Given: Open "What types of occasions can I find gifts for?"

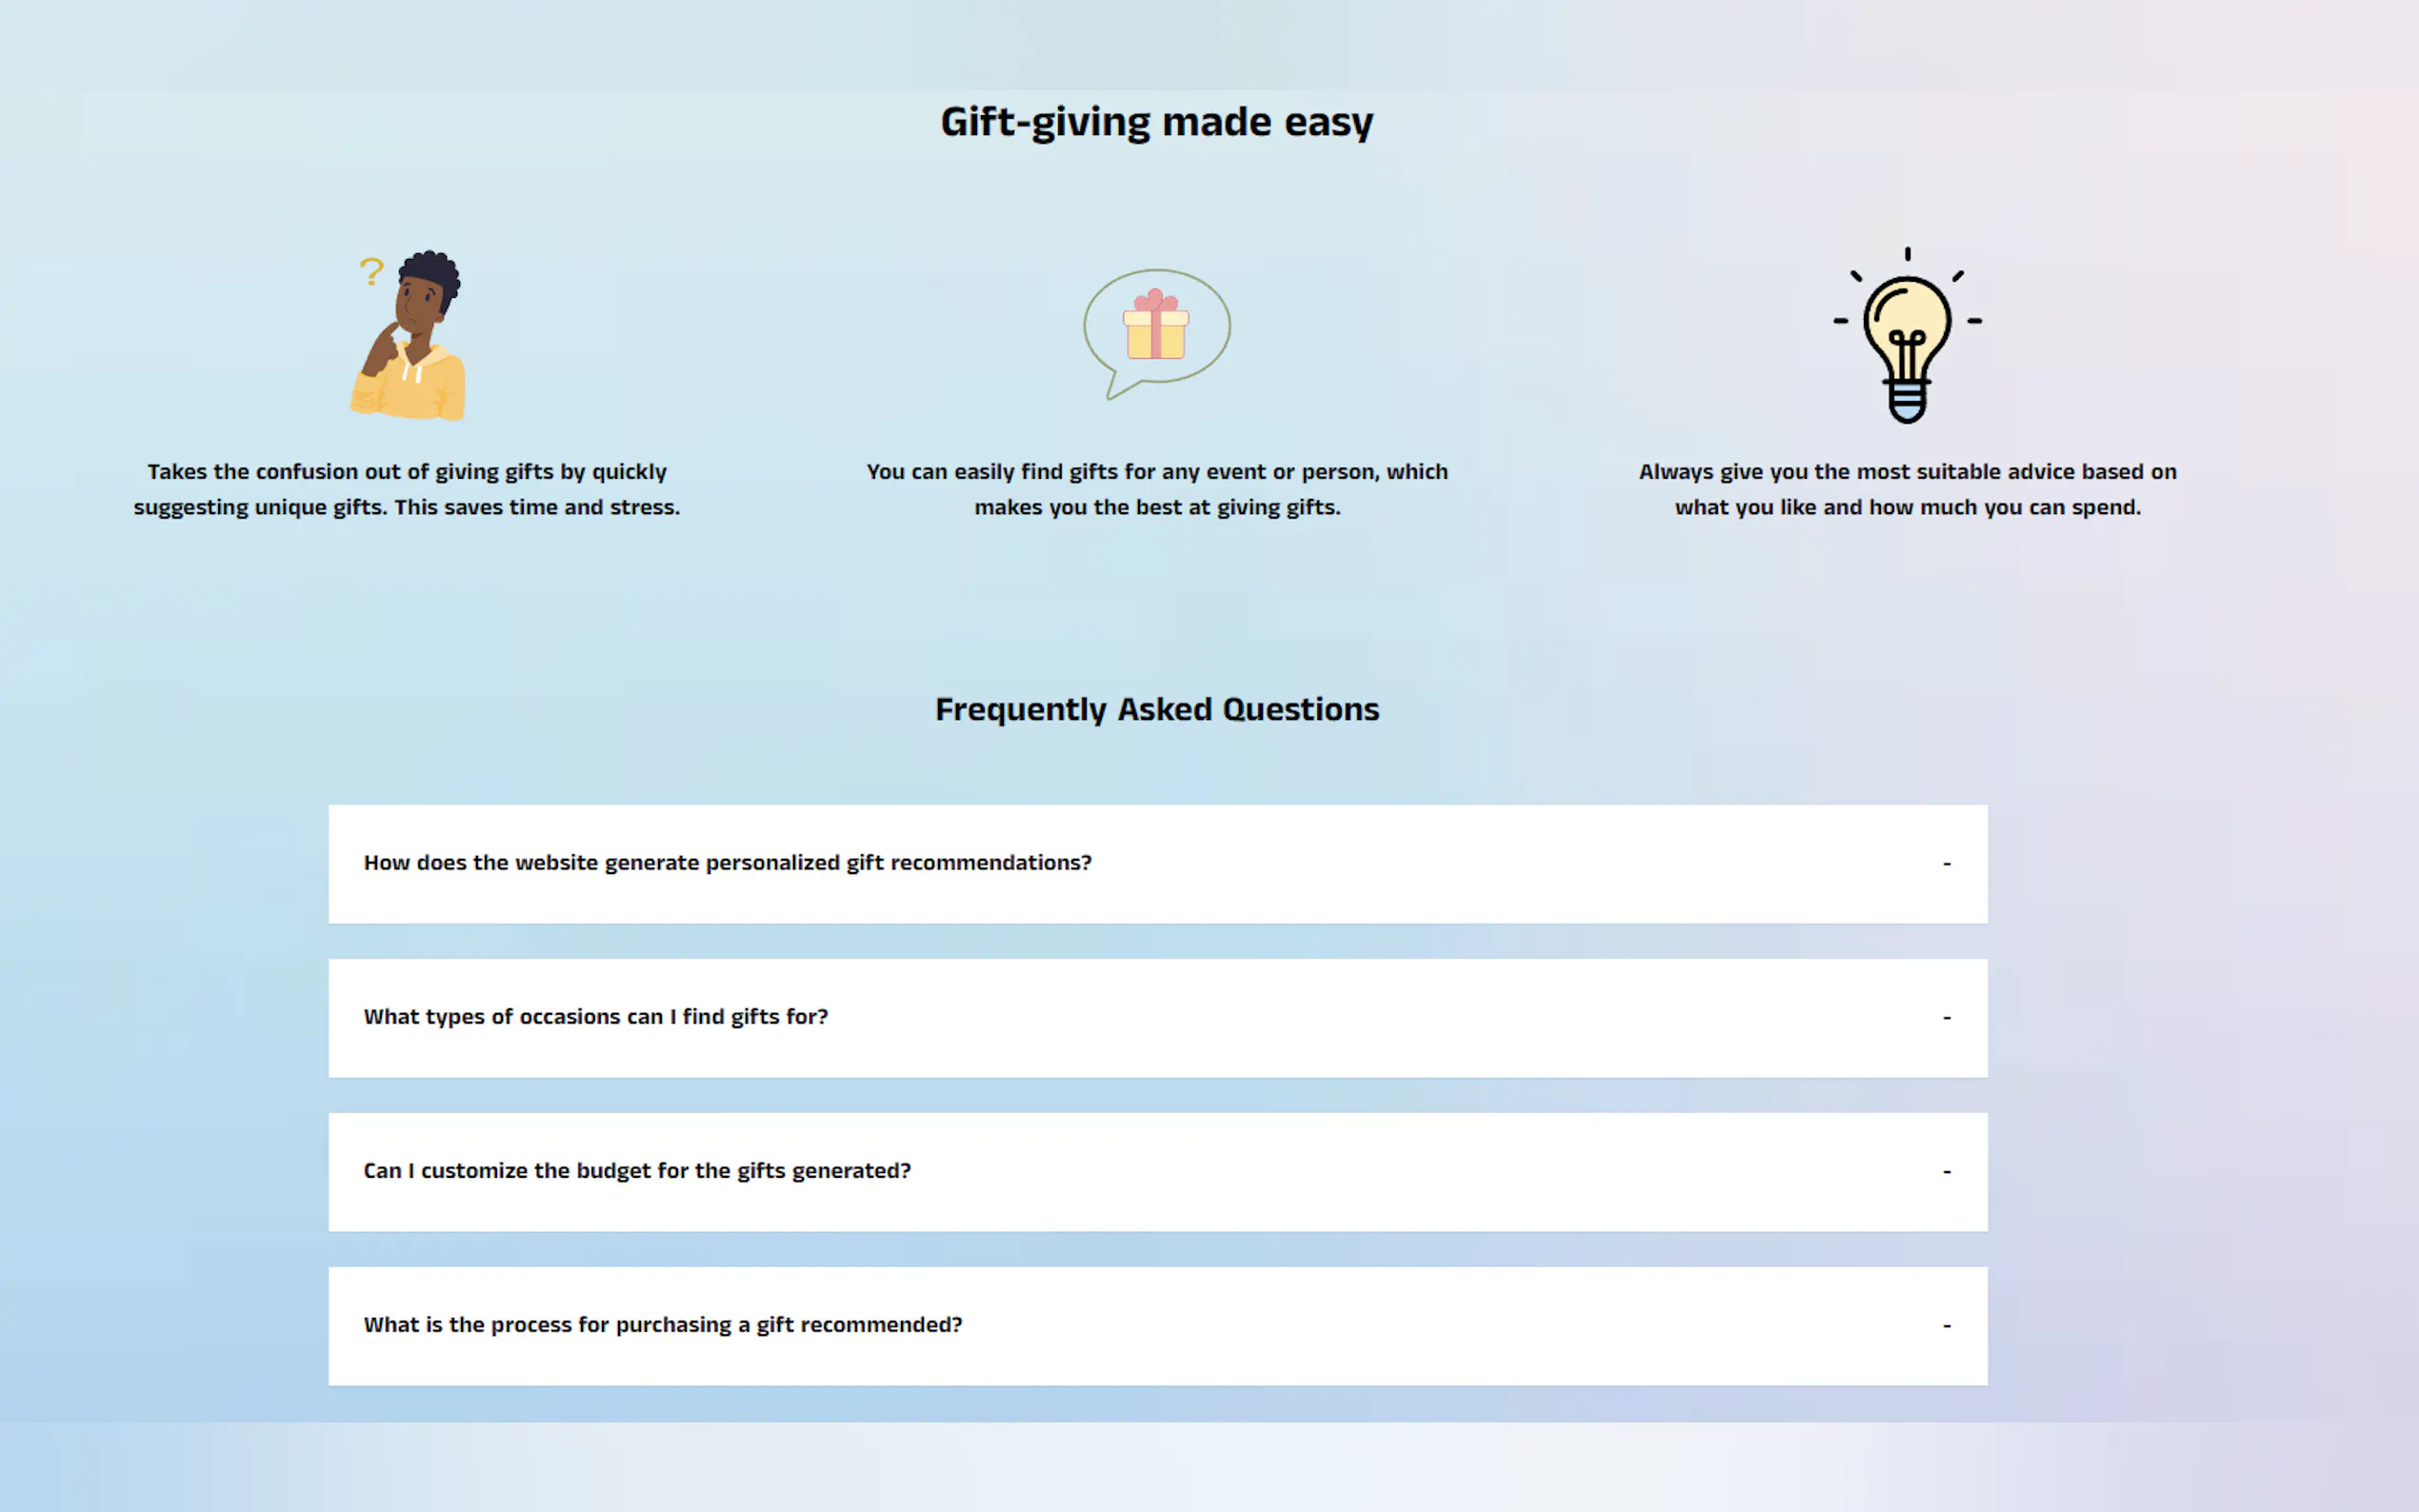Looking at the screenshot, I should pyautogui.click(x=595, y=1017).
